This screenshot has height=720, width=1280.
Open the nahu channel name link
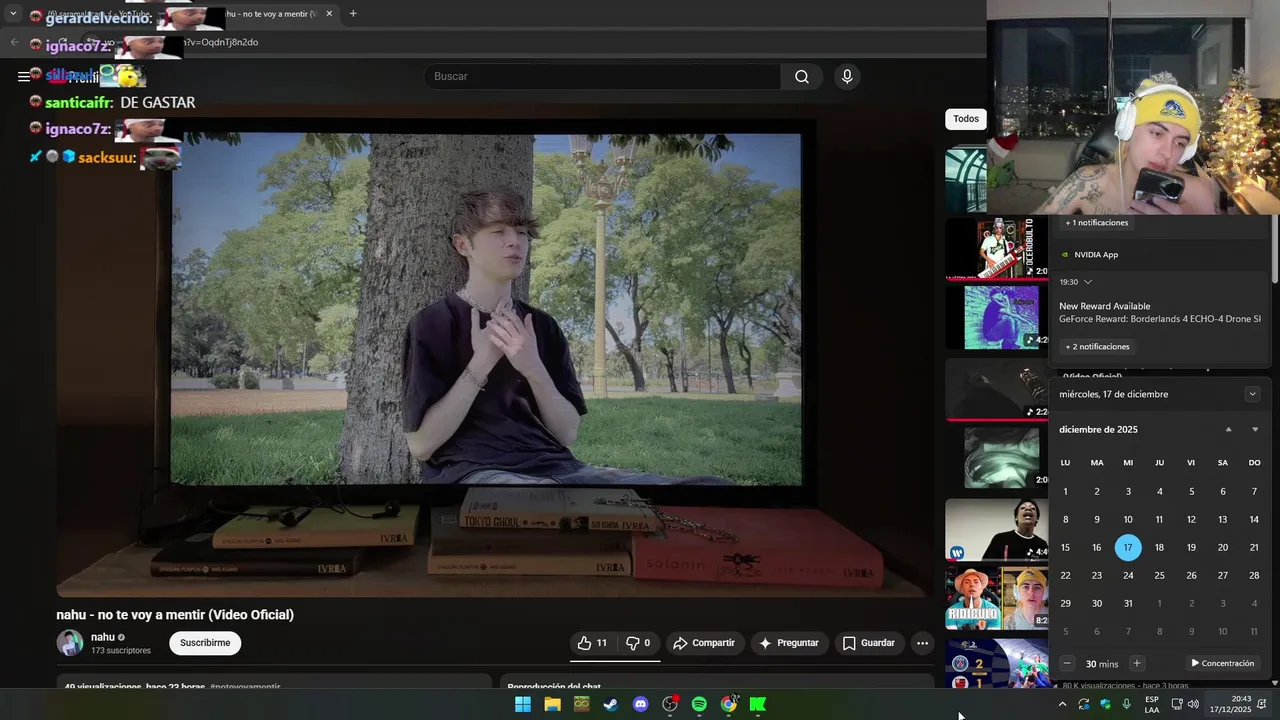103,637
